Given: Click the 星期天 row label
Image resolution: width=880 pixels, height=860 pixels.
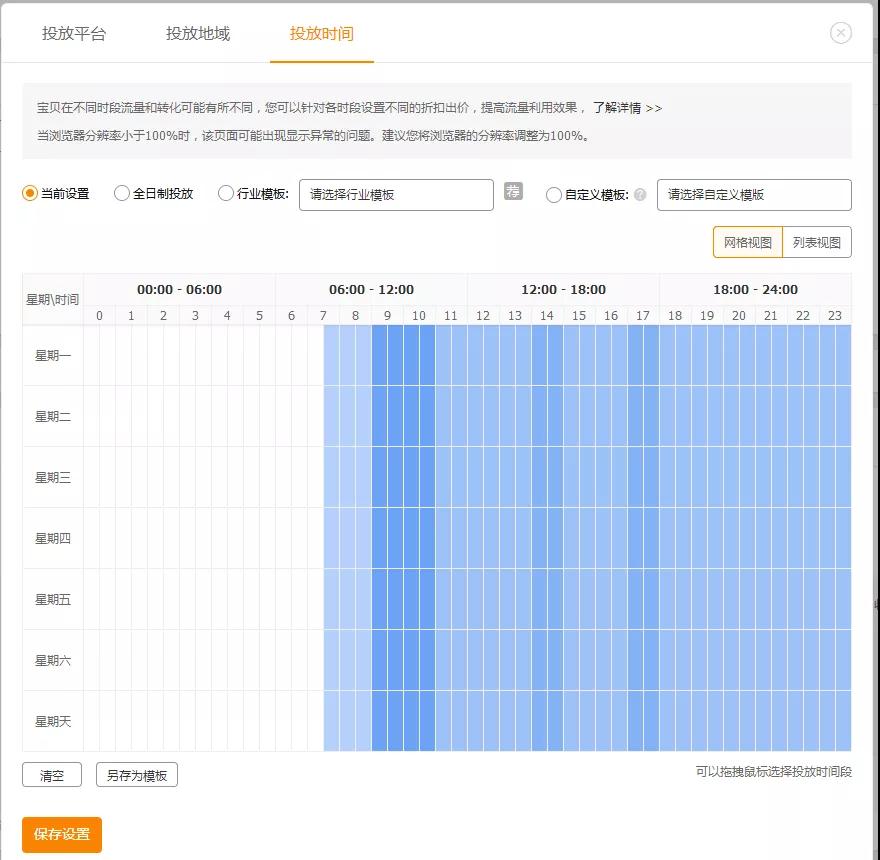Looking at the screenshot, I should point(52,720).
